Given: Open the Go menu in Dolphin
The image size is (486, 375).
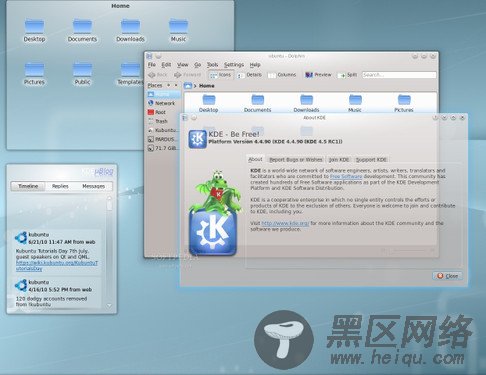Looking at the screenshot, I should (x=197, y=65).
